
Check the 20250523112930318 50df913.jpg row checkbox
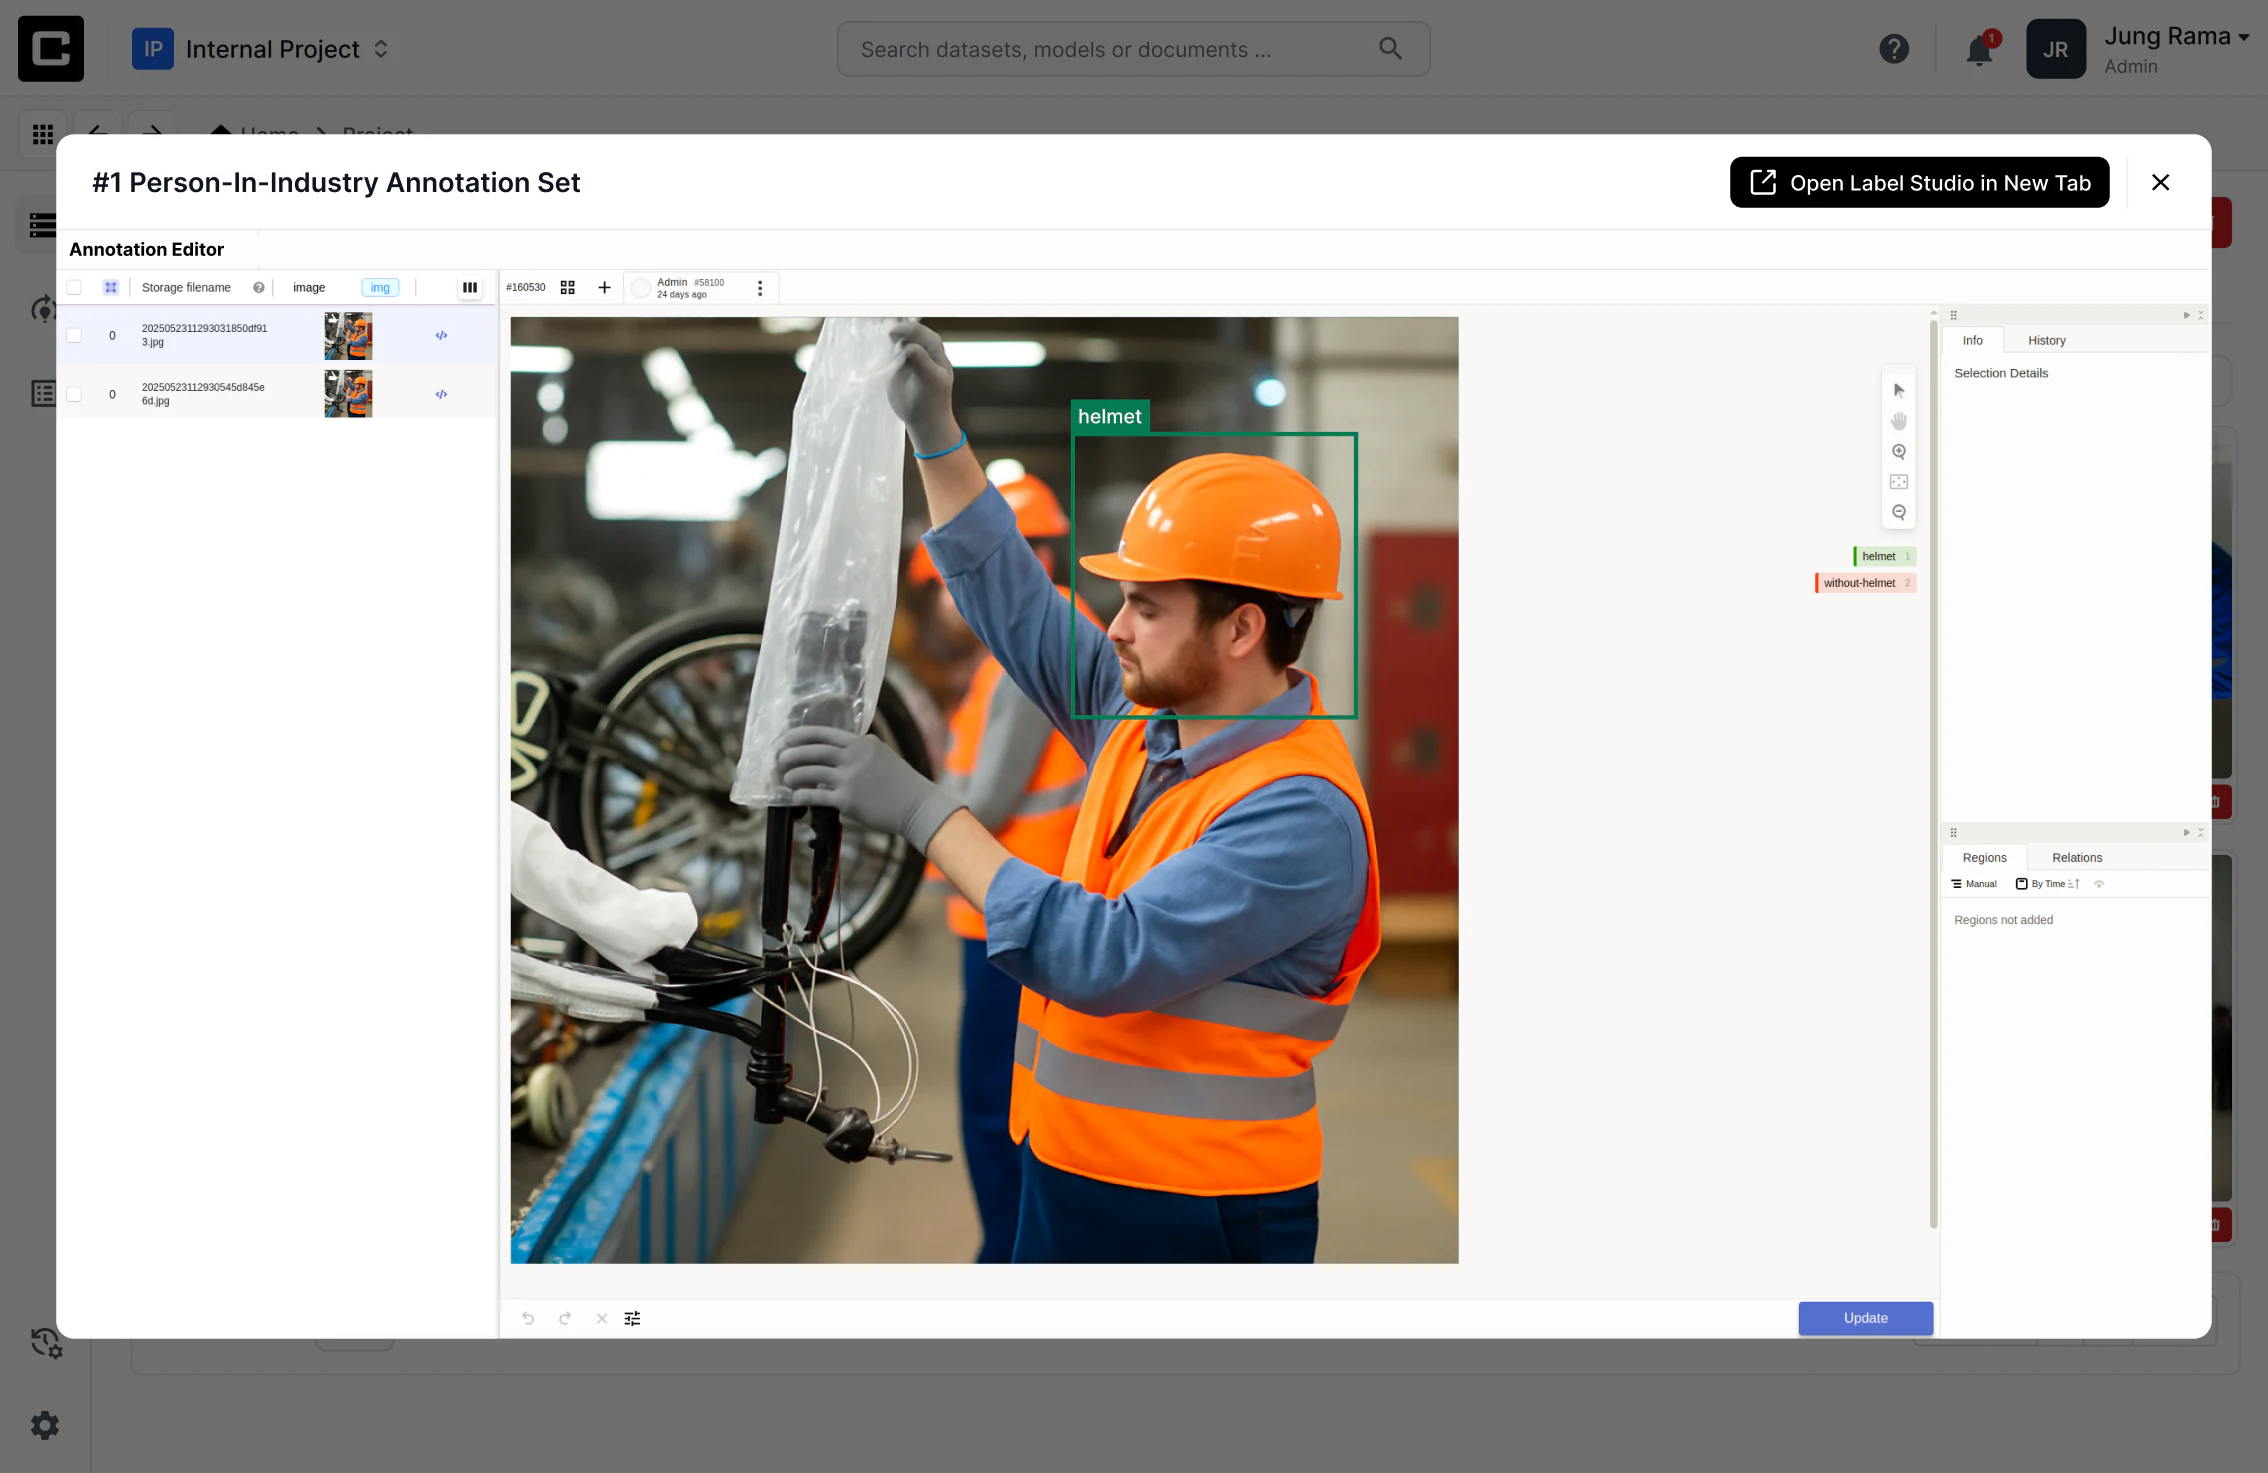tap(74, 335)
